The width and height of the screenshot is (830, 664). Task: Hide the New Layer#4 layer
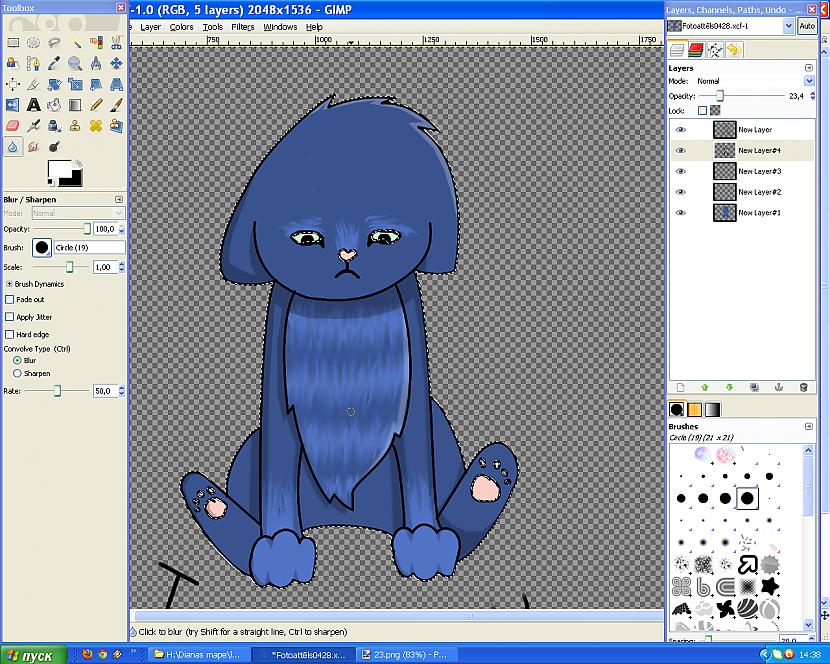coord(681,150)
